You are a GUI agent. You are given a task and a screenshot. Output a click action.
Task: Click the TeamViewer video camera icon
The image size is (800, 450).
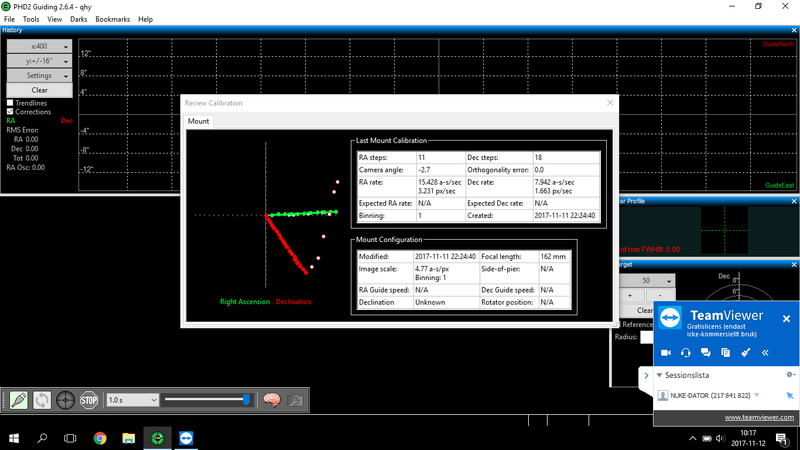[x=667, y=352]
